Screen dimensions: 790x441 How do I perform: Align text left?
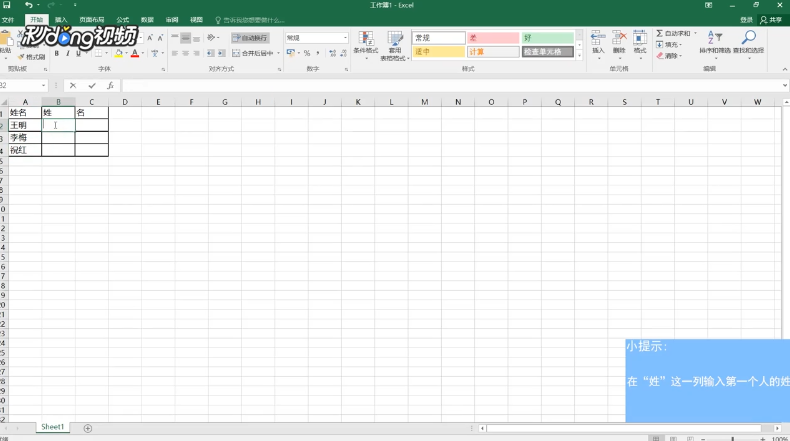click(175, 53)
